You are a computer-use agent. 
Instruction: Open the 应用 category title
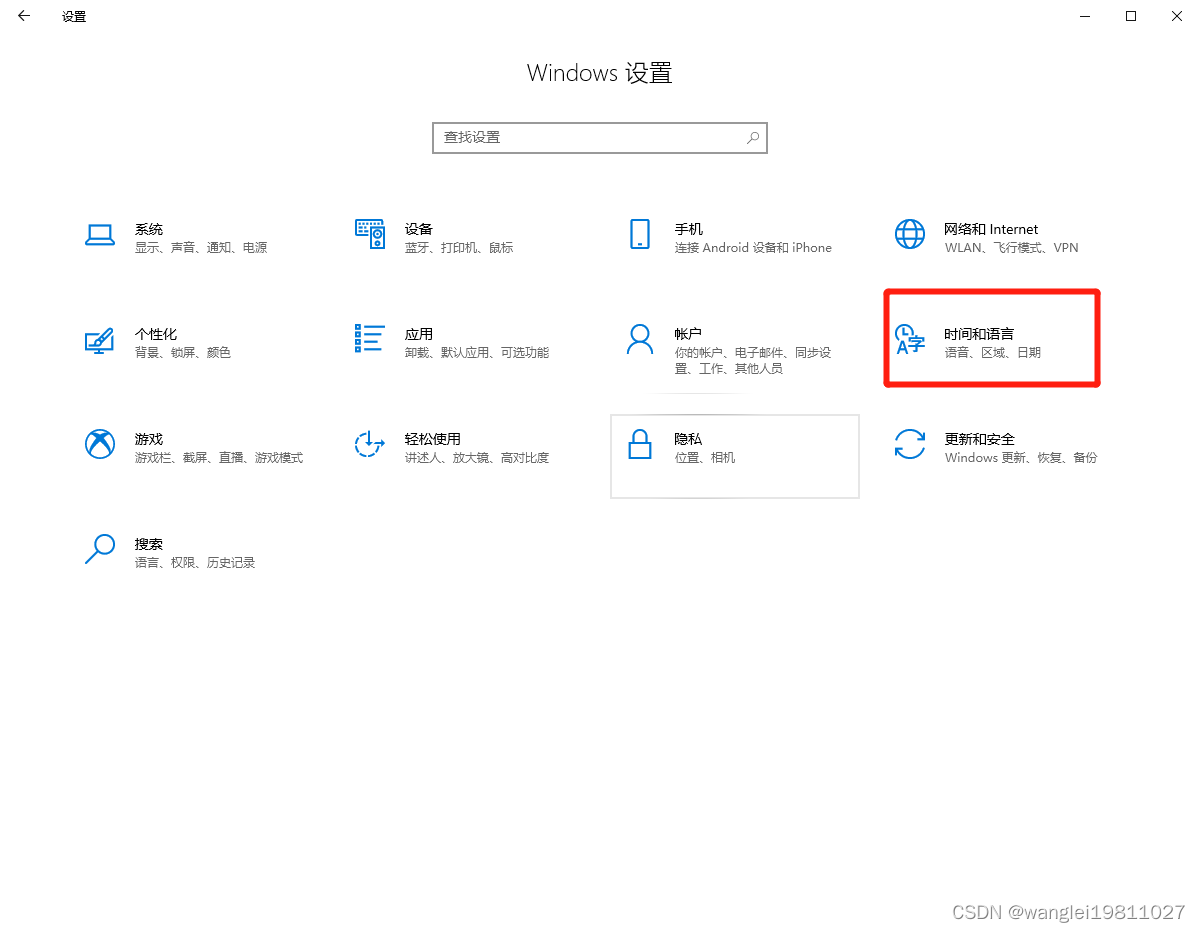coord(419,334)
